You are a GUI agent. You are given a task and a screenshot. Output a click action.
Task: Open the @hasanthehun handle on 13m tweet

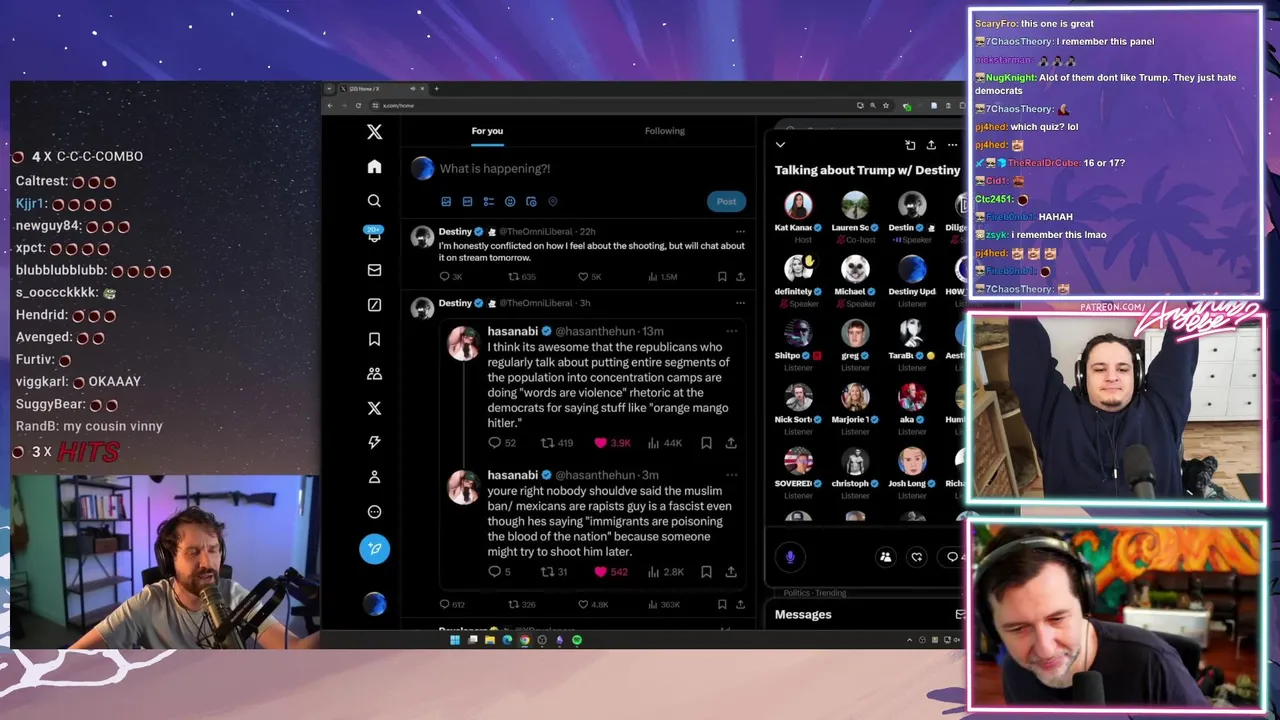click(x=596, y=331)
